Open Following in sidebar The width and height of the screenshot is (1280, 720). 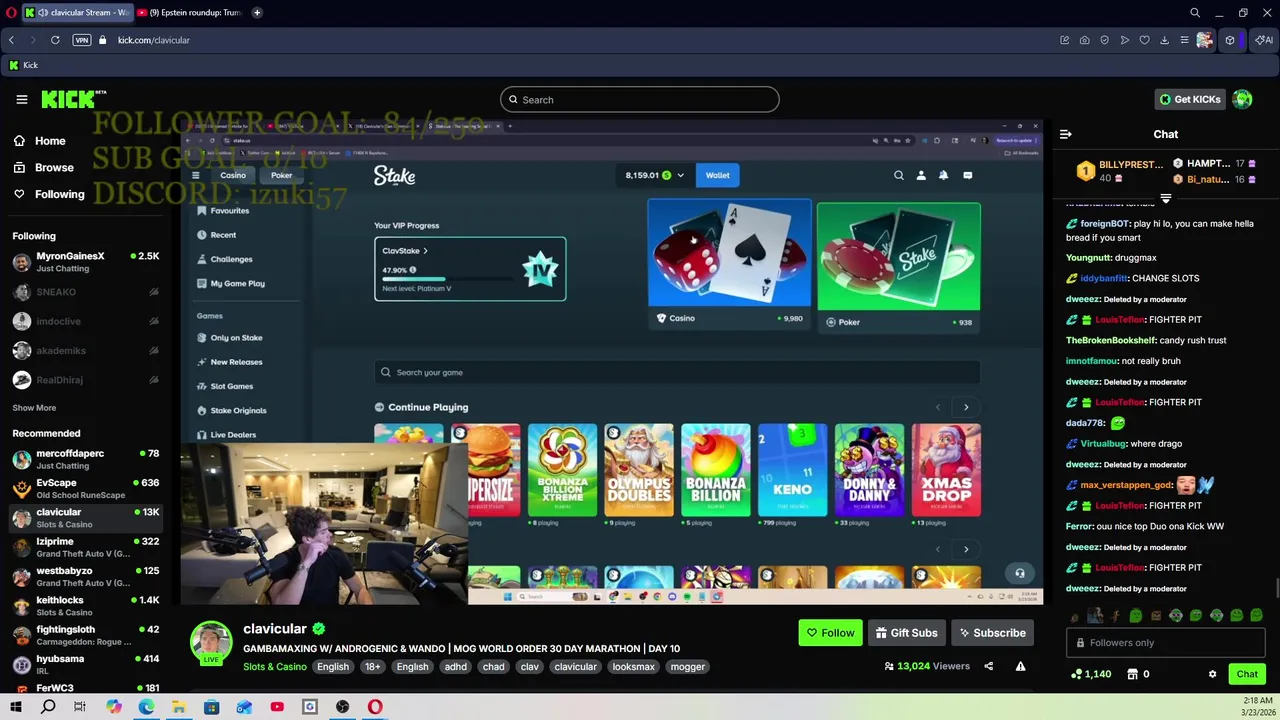[59, 194]
